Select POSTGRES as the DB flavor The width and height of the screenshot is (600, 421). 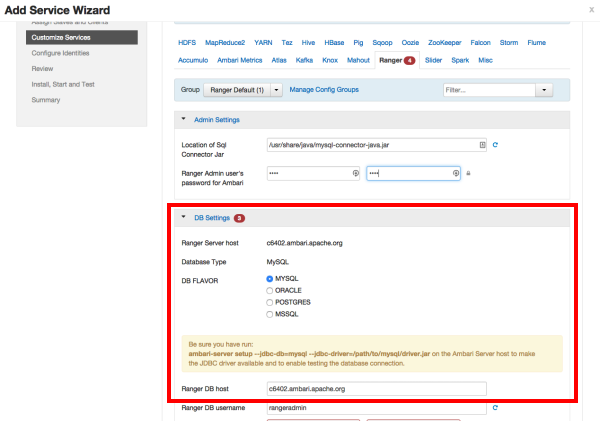coord(270,302)
